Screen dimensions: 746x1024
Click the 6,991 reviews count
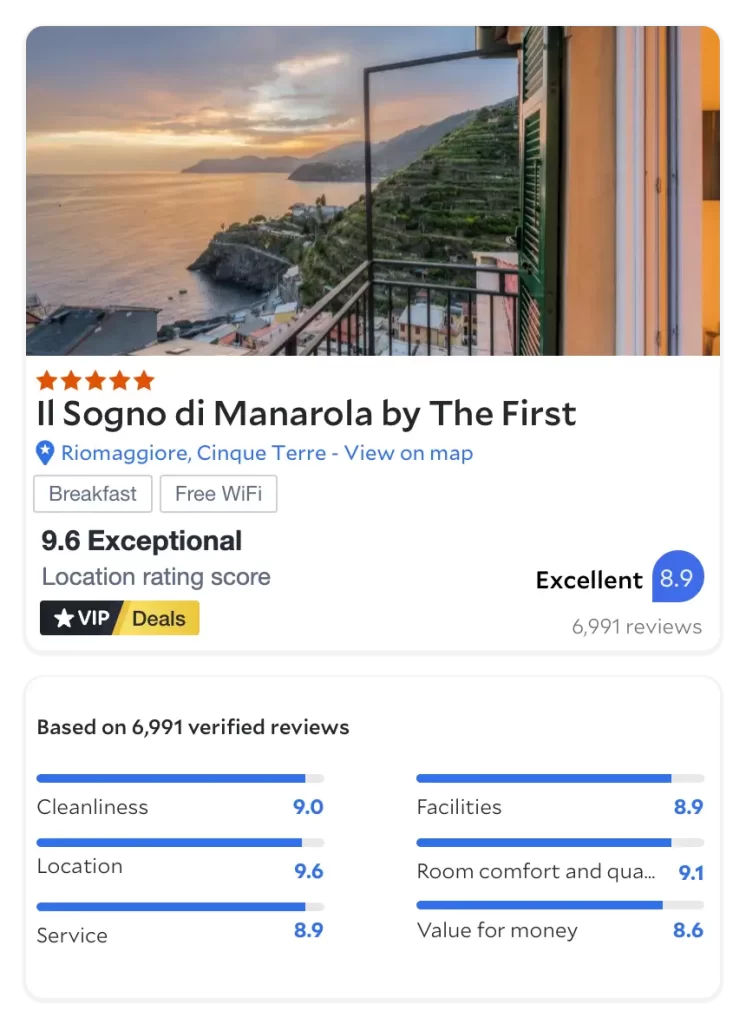(636, 627)
